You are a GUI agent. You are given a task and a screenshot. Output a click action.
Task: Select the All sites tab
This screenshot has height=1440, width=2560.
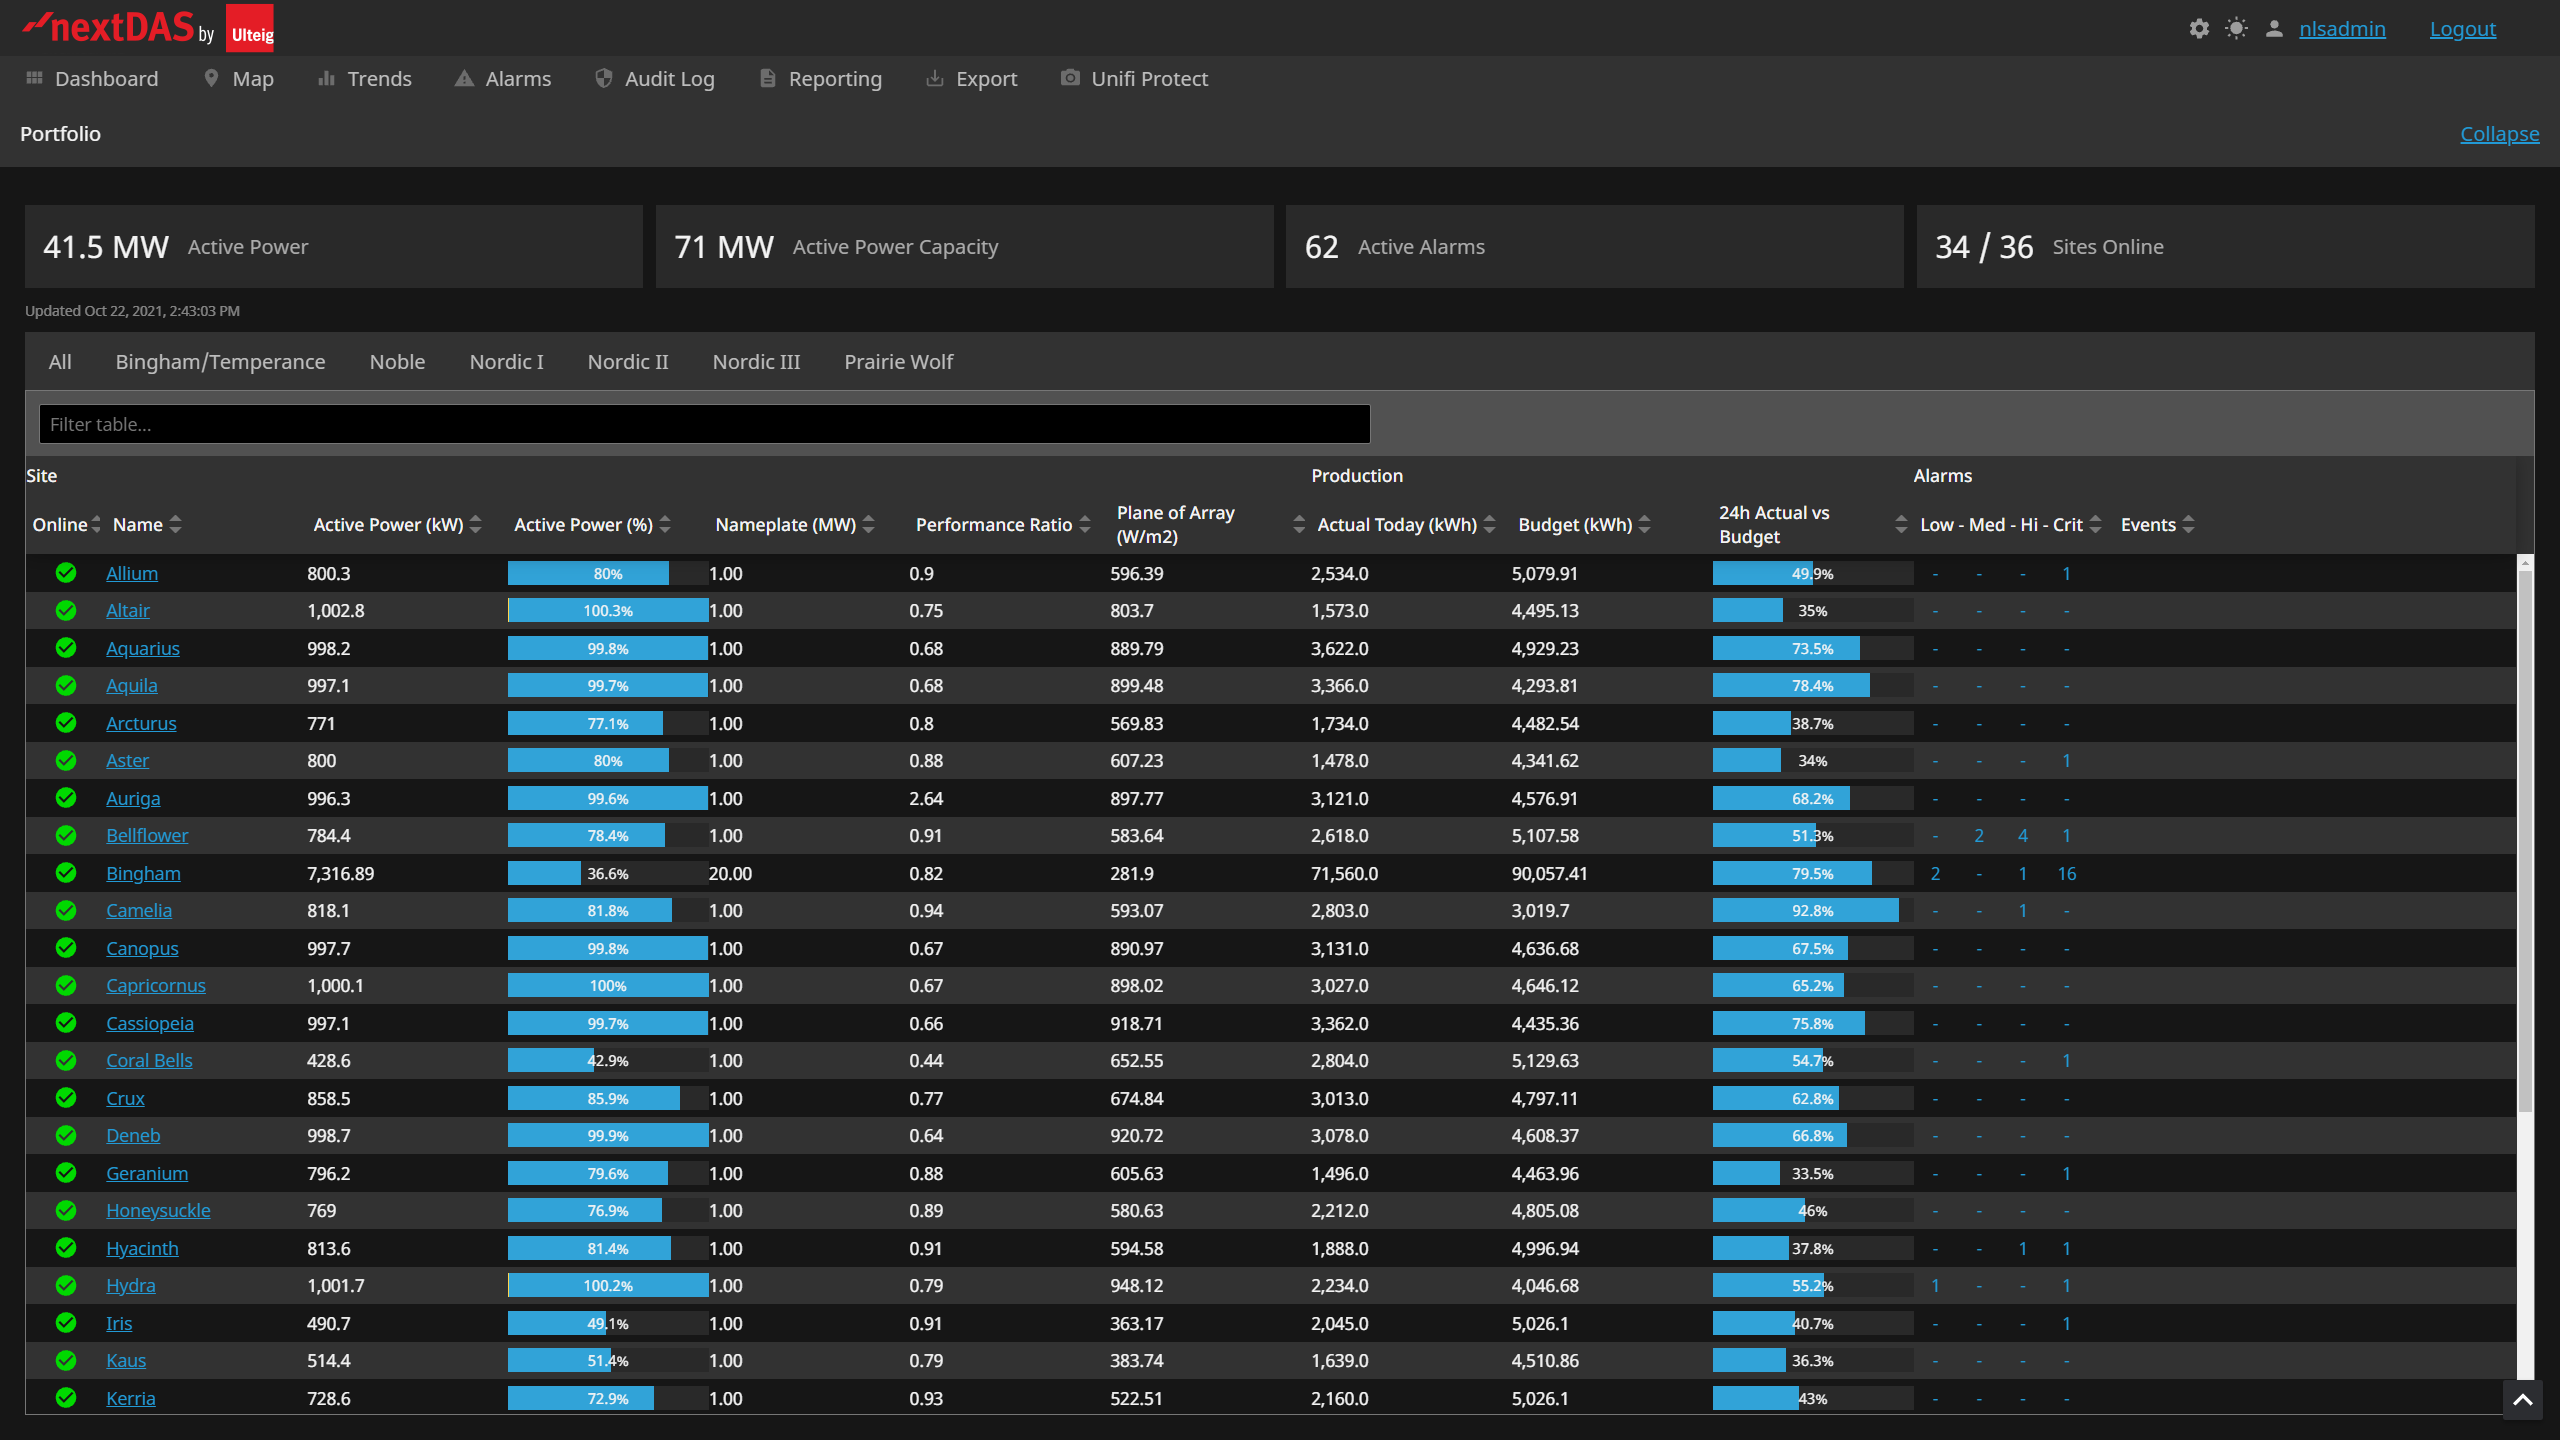click(60, 362)
